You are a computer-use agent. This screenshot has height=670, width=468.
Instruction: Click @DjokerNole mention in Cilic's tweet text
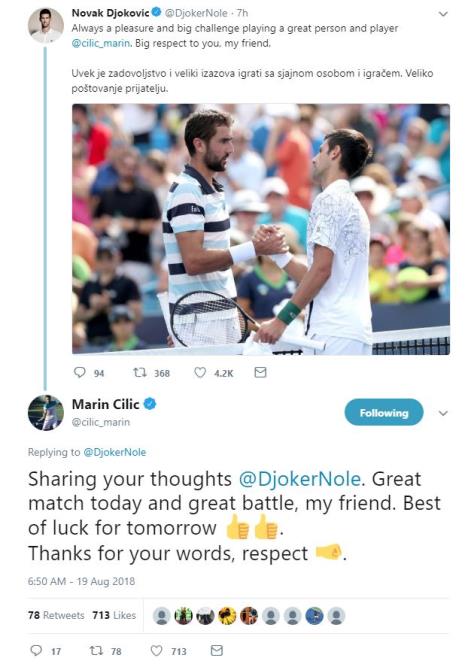[x=300, y=479]
